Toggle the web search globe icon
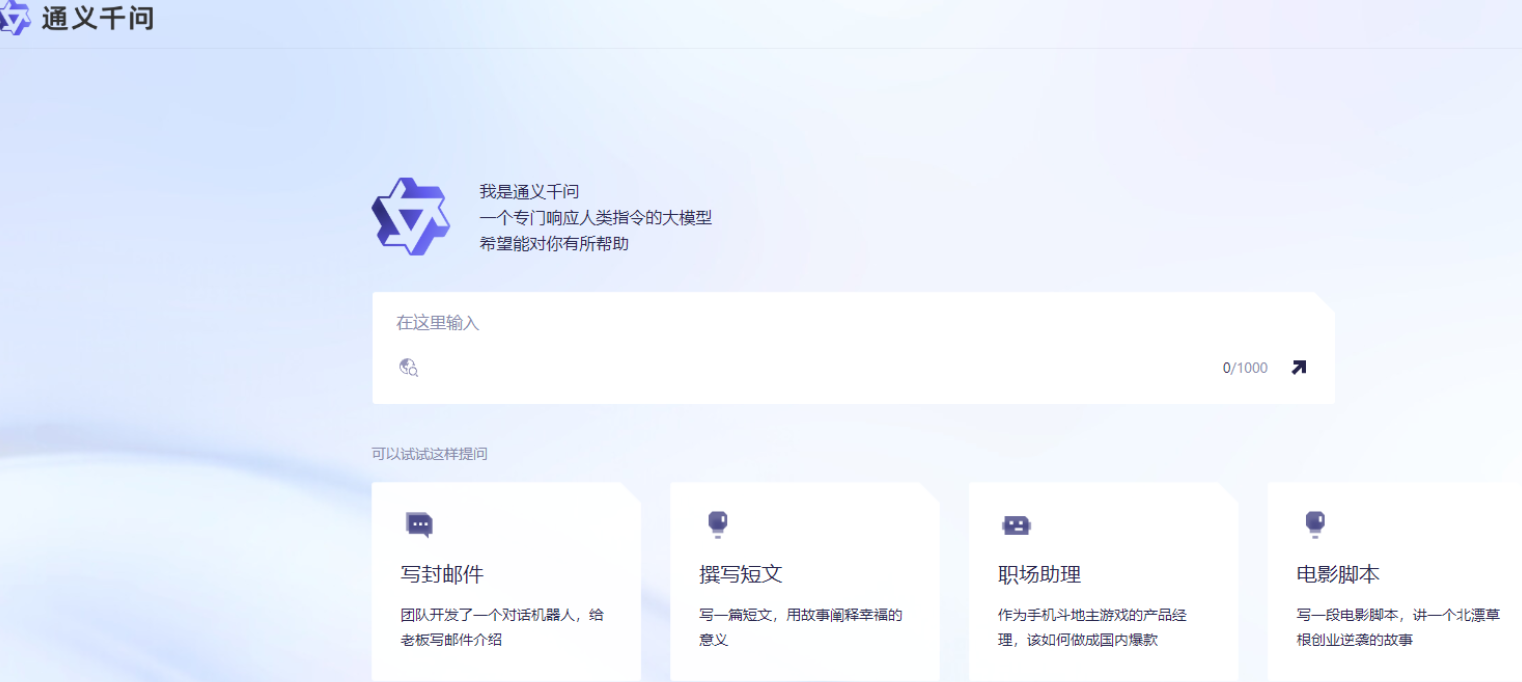This screenshot has height=682, width=1522. click(408, 367)
